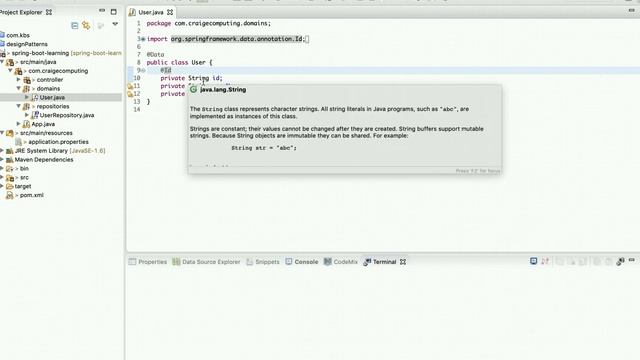640x360 pixels.
Task: Minimize the Project Explorer panel
Action: pos(102,11)
